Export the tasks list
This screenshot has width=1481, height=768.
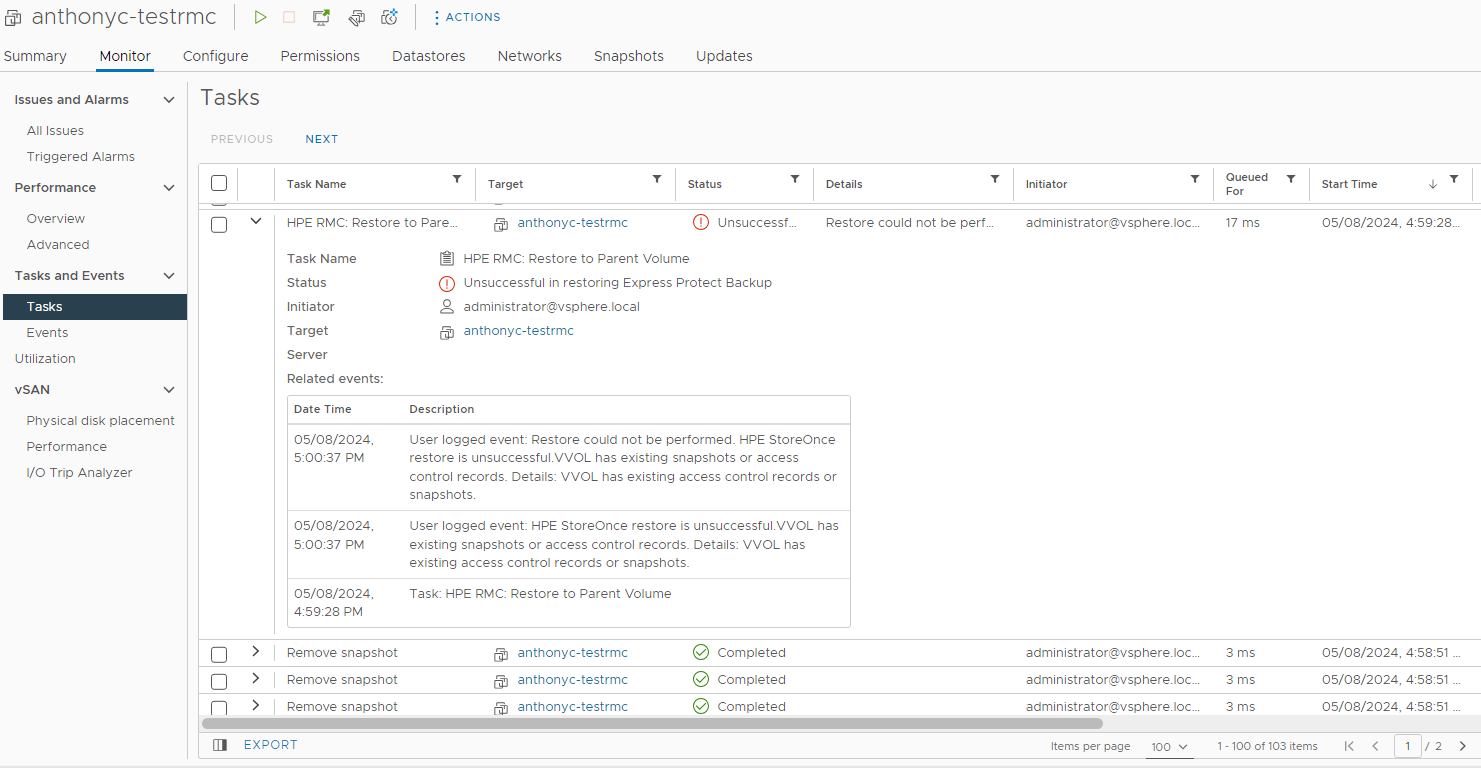click(271, 745)
